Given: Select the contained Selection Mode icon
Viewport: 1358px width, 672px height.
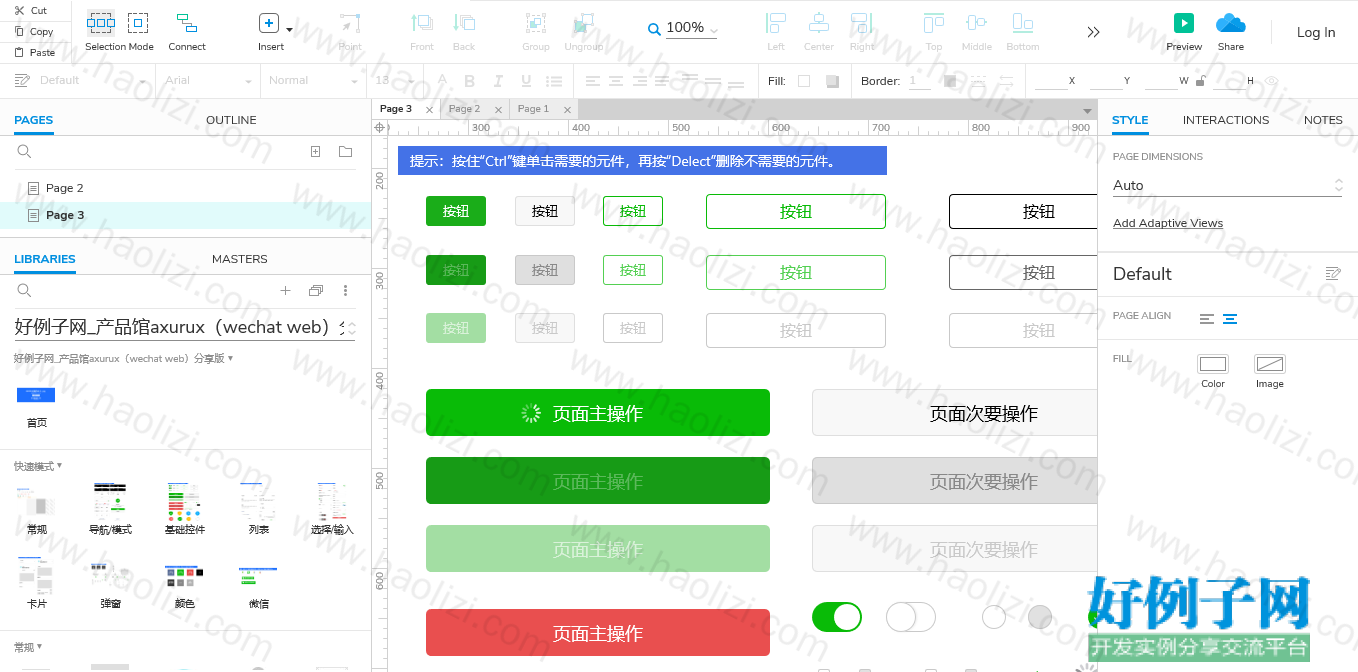Looking at the screenshot, I should pos(138,22).
